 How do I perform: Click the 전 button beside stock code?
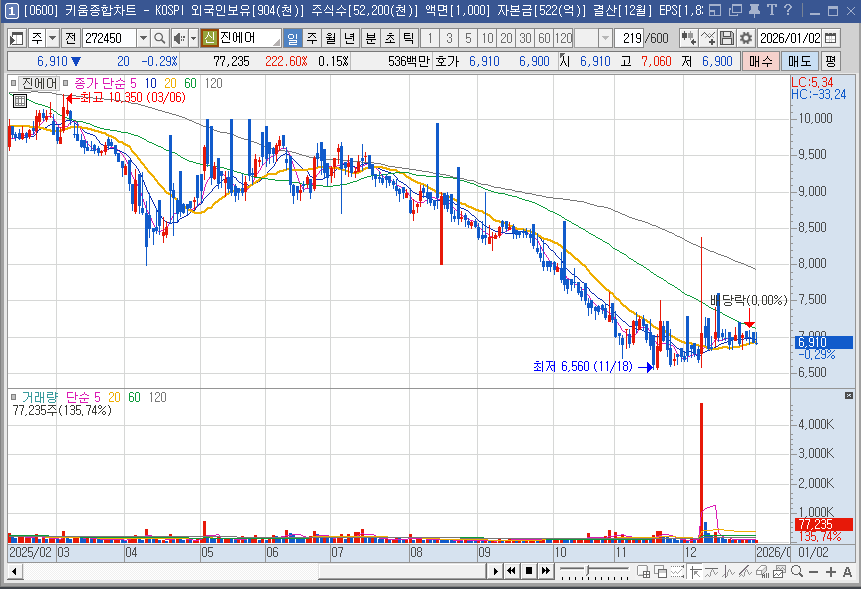pyautogui.click(x=70, y=38)
